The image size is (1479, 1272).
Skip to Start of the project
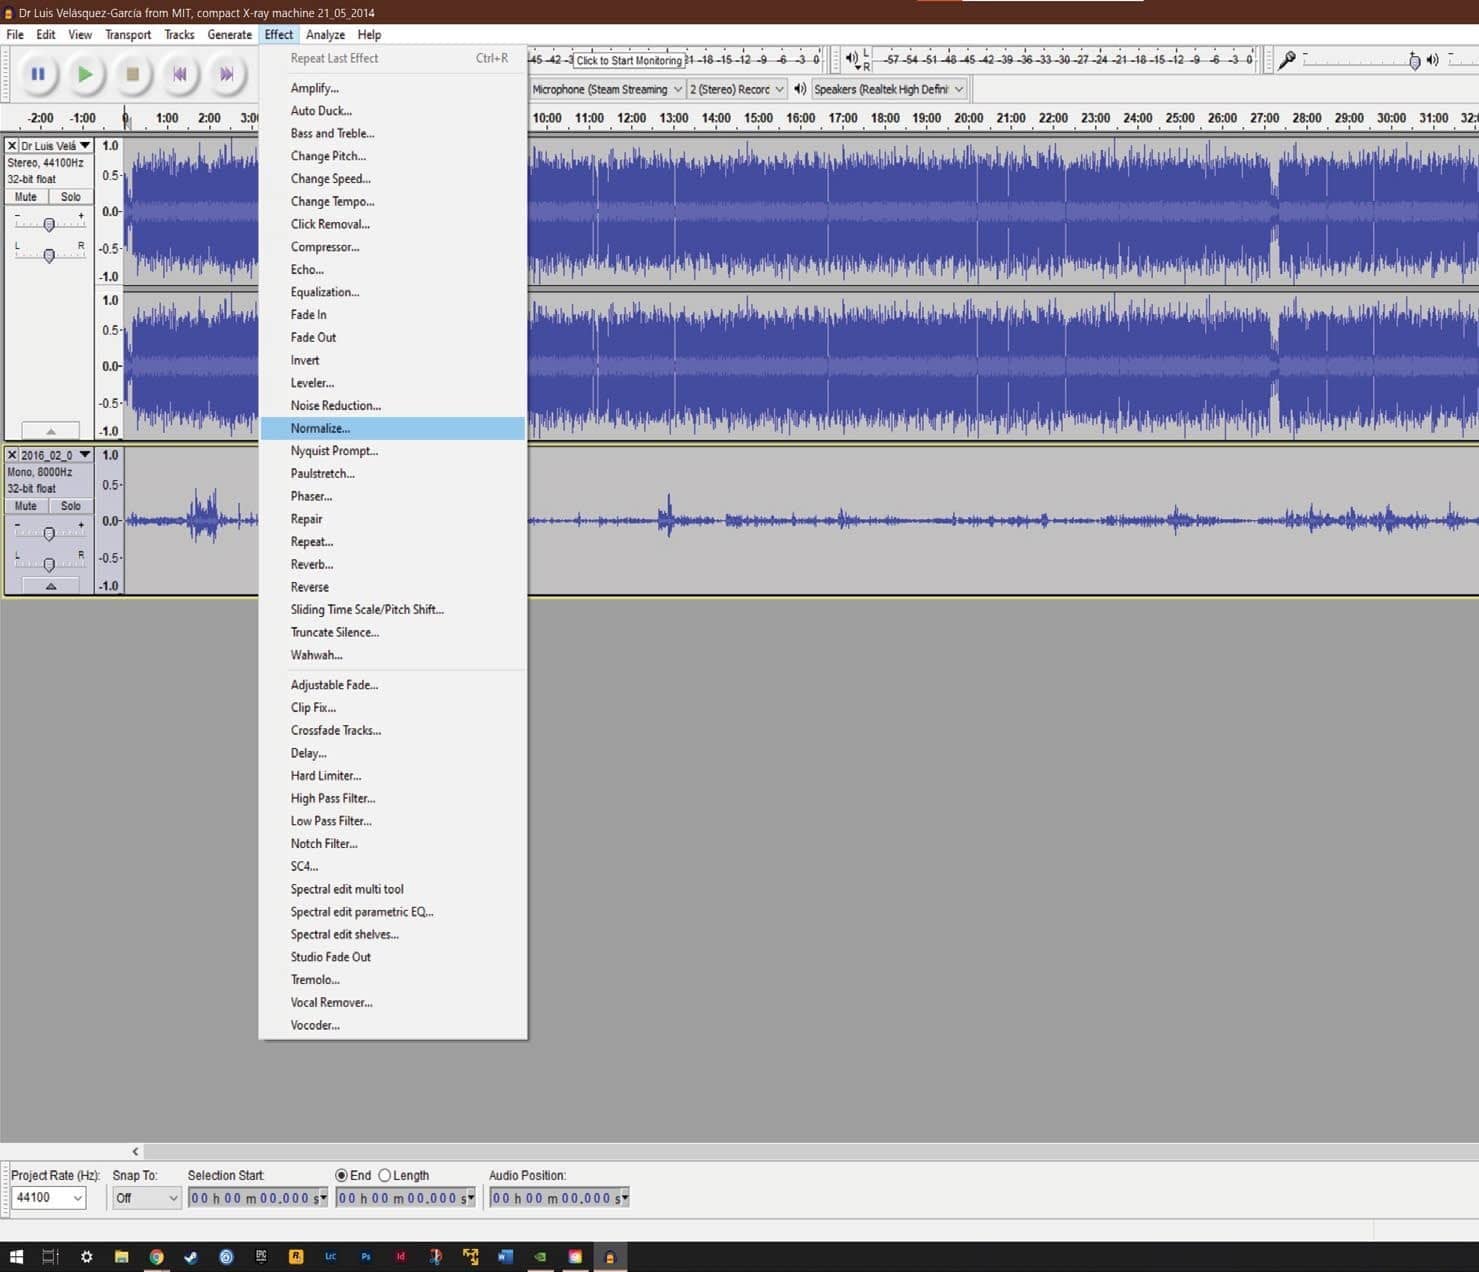click(x=179, y=74)
